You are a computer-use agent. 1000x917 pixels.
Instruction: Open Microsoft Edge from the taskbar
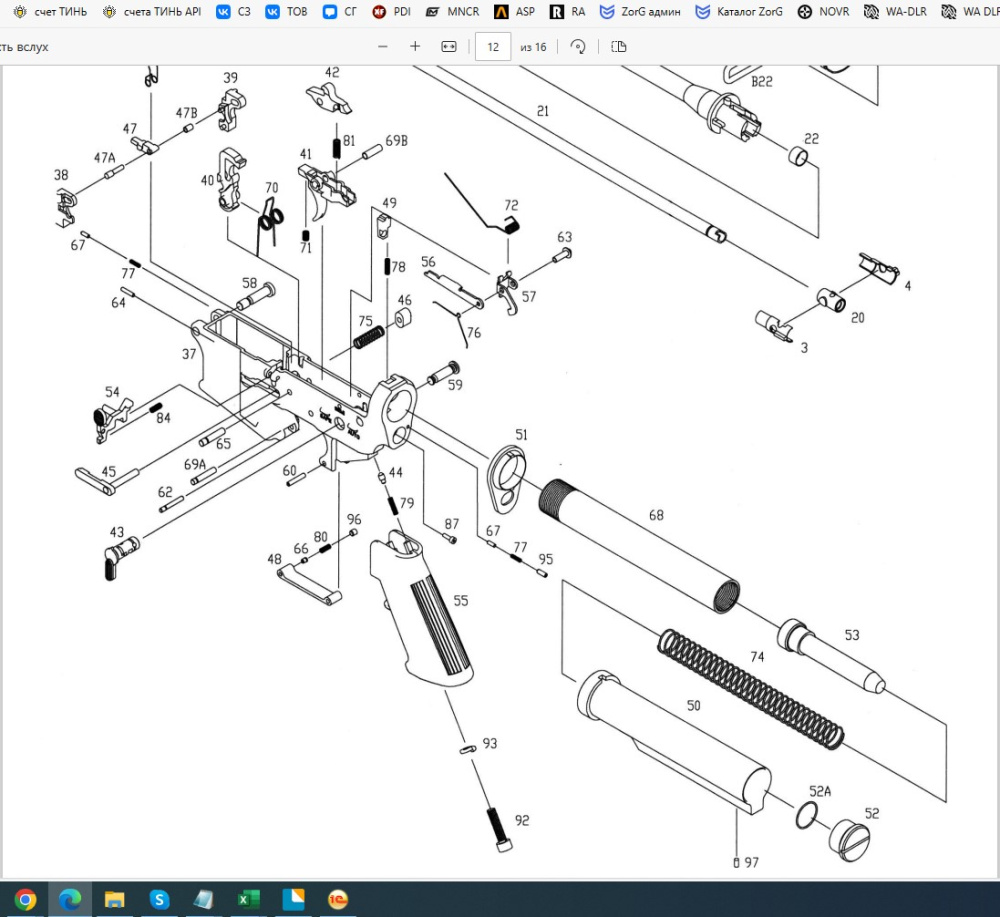(70, 900)
